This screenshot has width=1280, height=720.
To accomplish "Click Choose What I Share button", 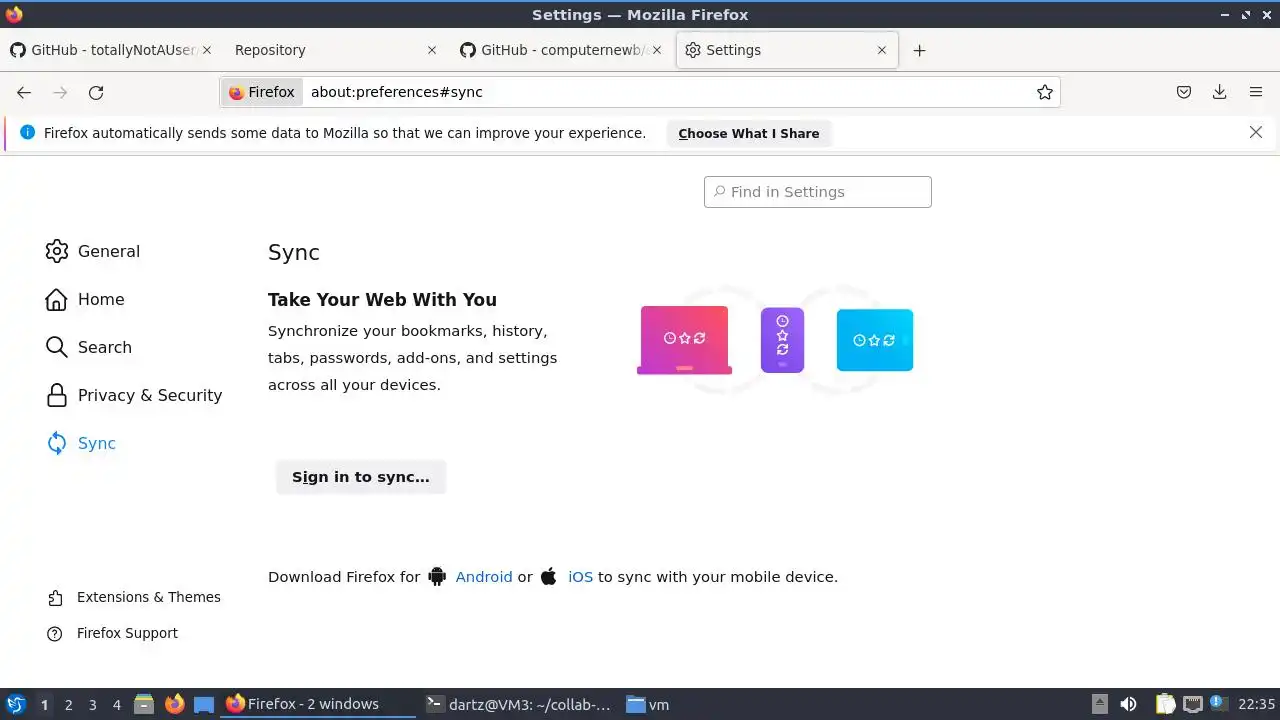I will [x=749, y=133].
